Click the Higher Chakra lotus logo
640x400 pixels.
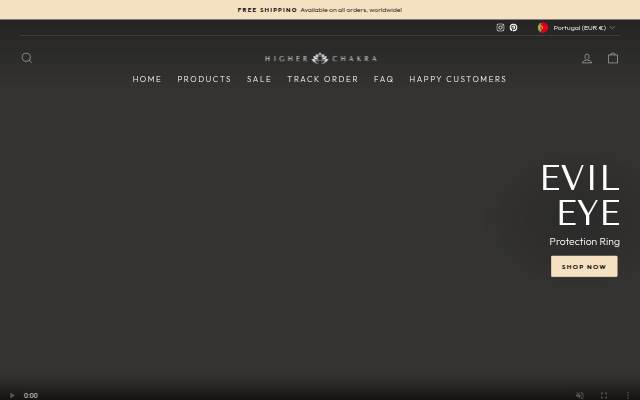pos(320,58)
